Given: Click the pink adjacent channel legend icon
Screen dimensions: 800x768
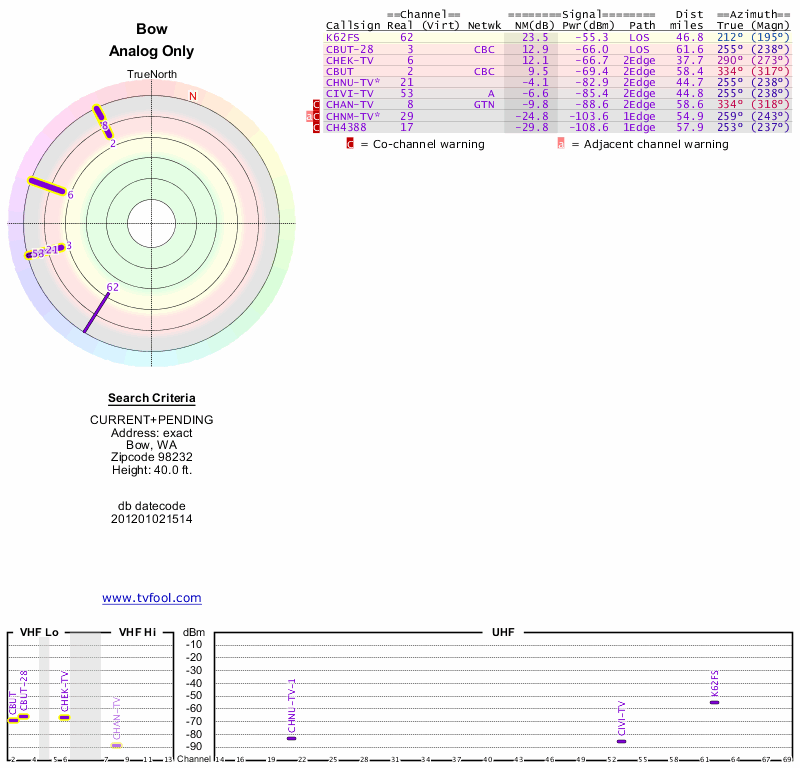Looking at the screenshot, I should pos(561,144).
